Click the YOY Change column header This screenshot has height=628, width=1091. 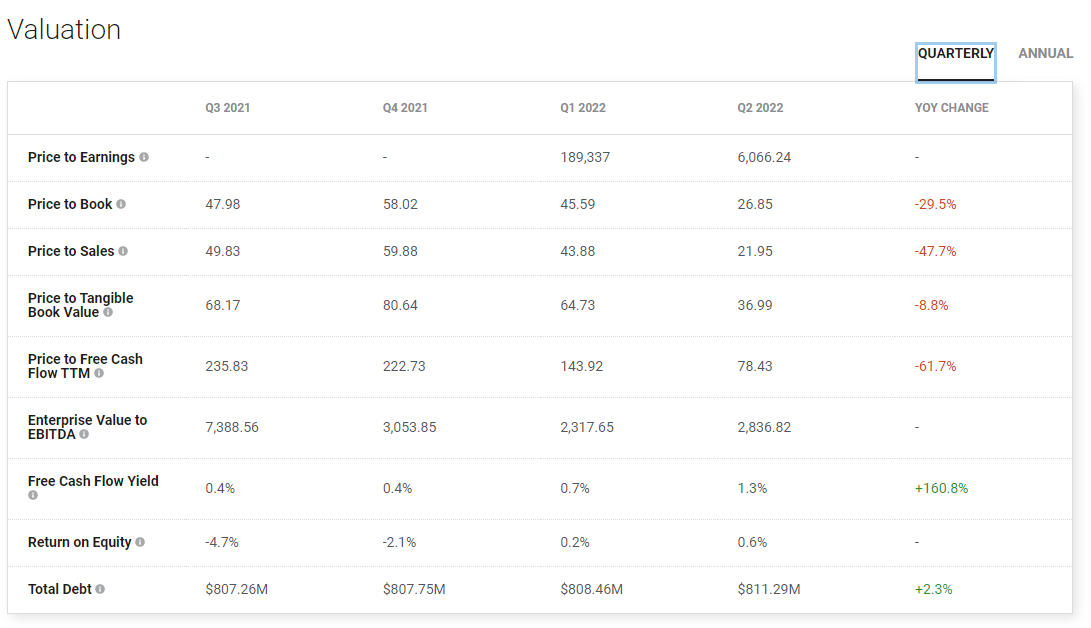click(951, 108)
